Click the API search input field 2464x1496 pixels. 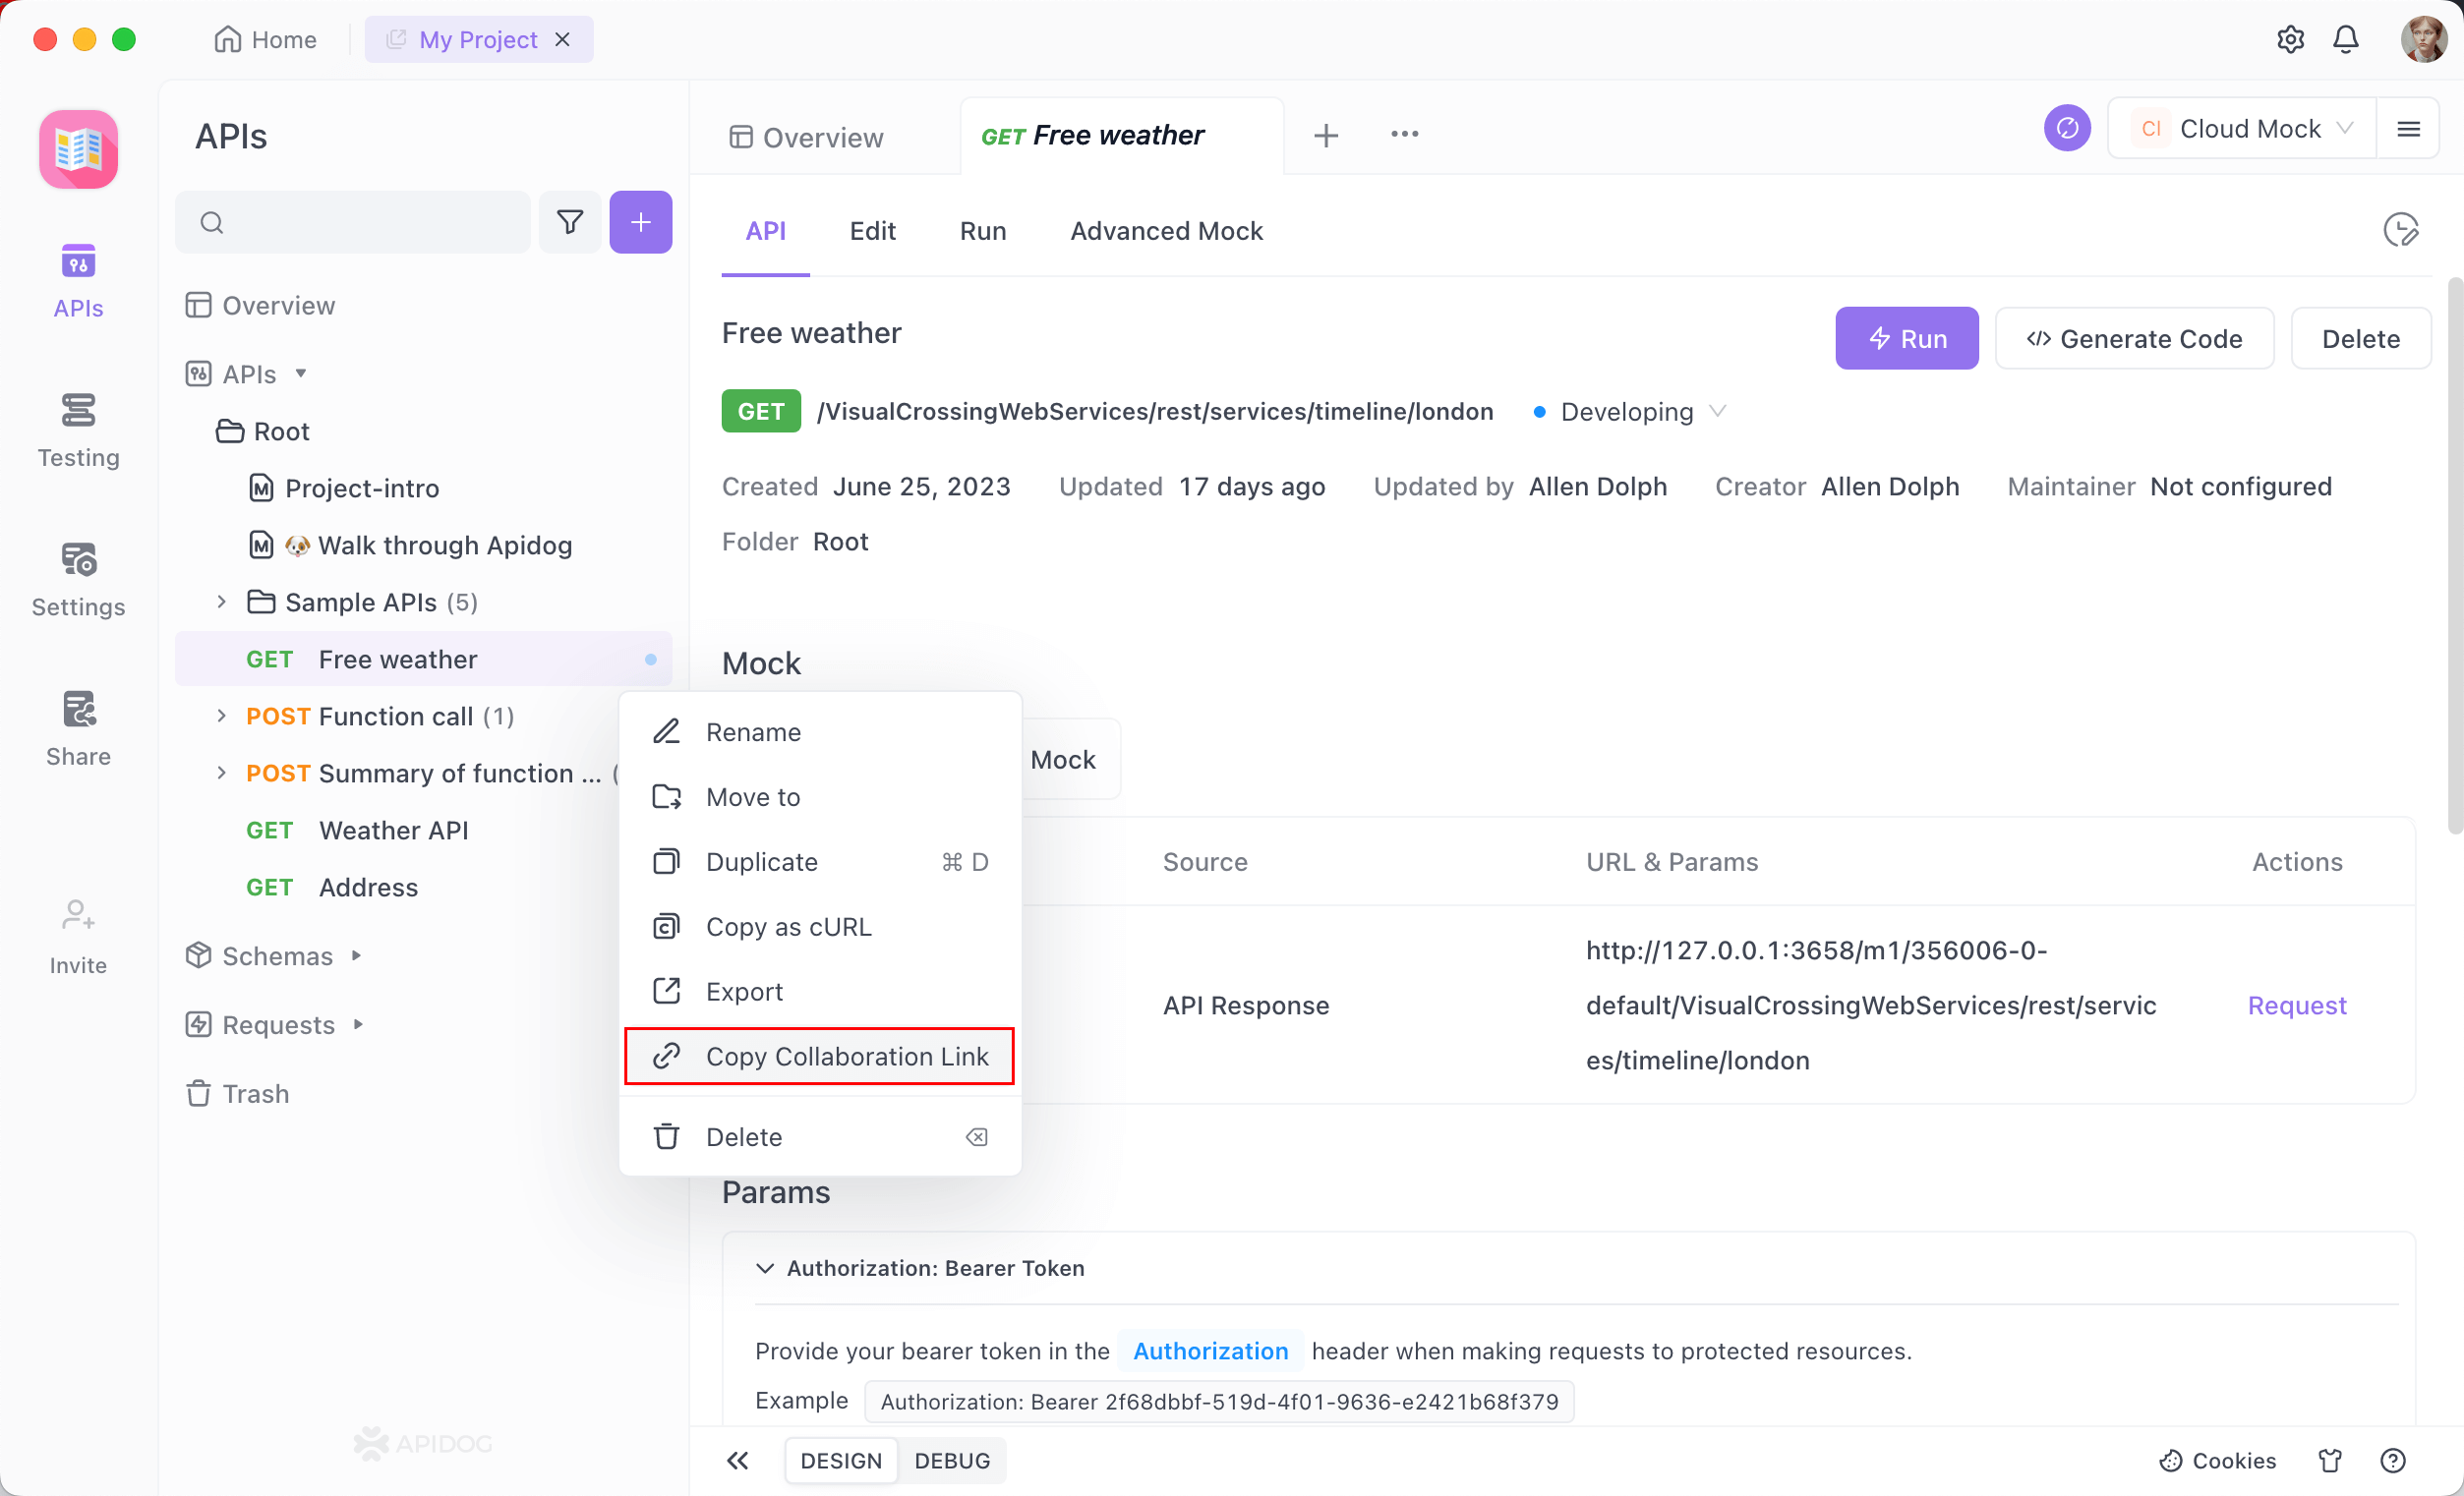[x=352, y=221]
